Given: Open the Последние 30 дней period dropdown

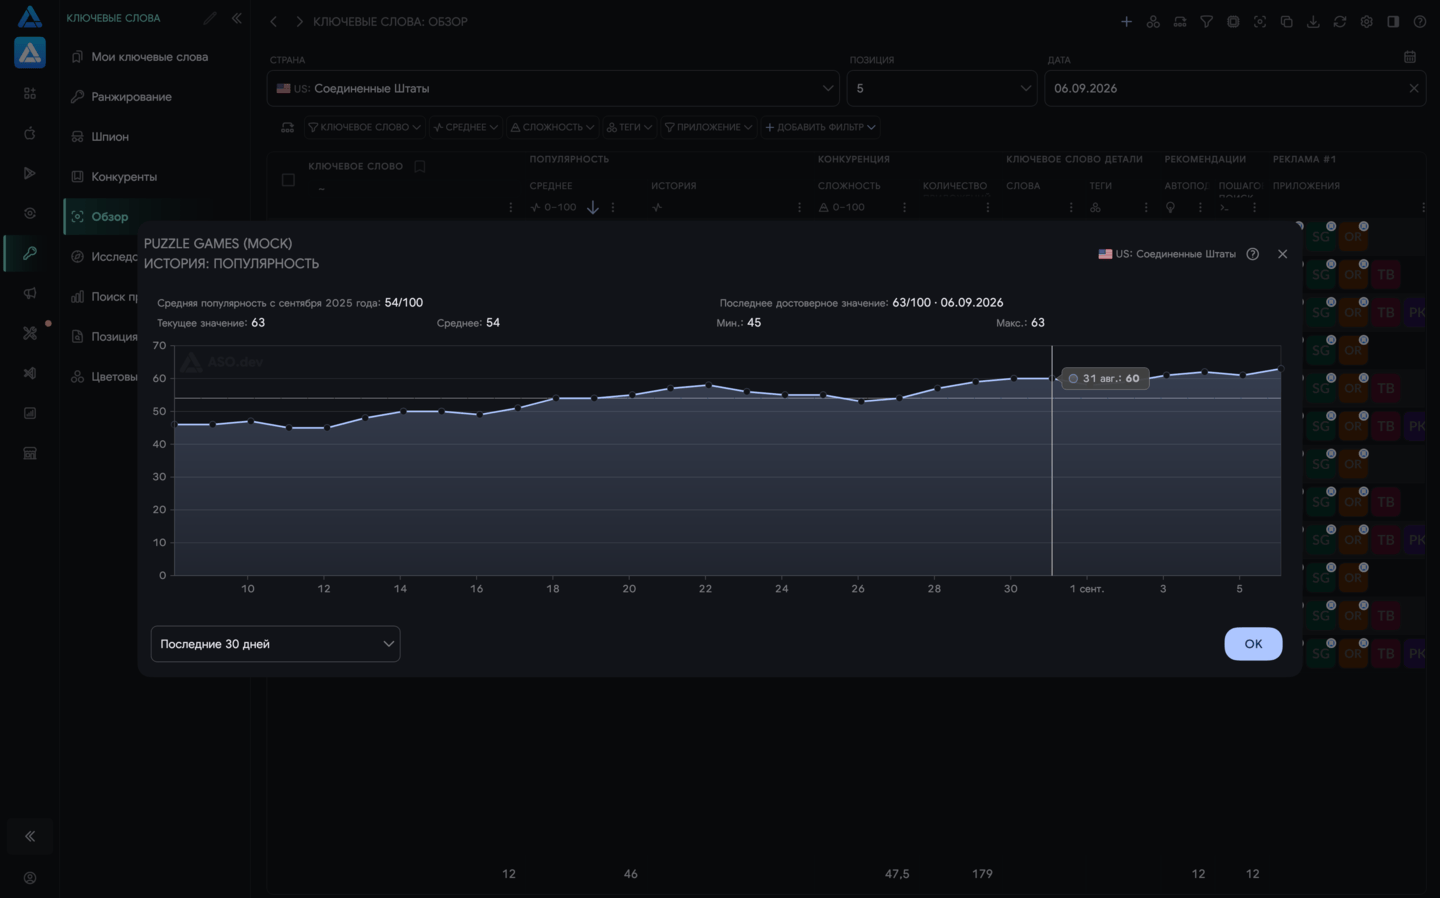Looking at the screenshot, I should coord(275,644).
